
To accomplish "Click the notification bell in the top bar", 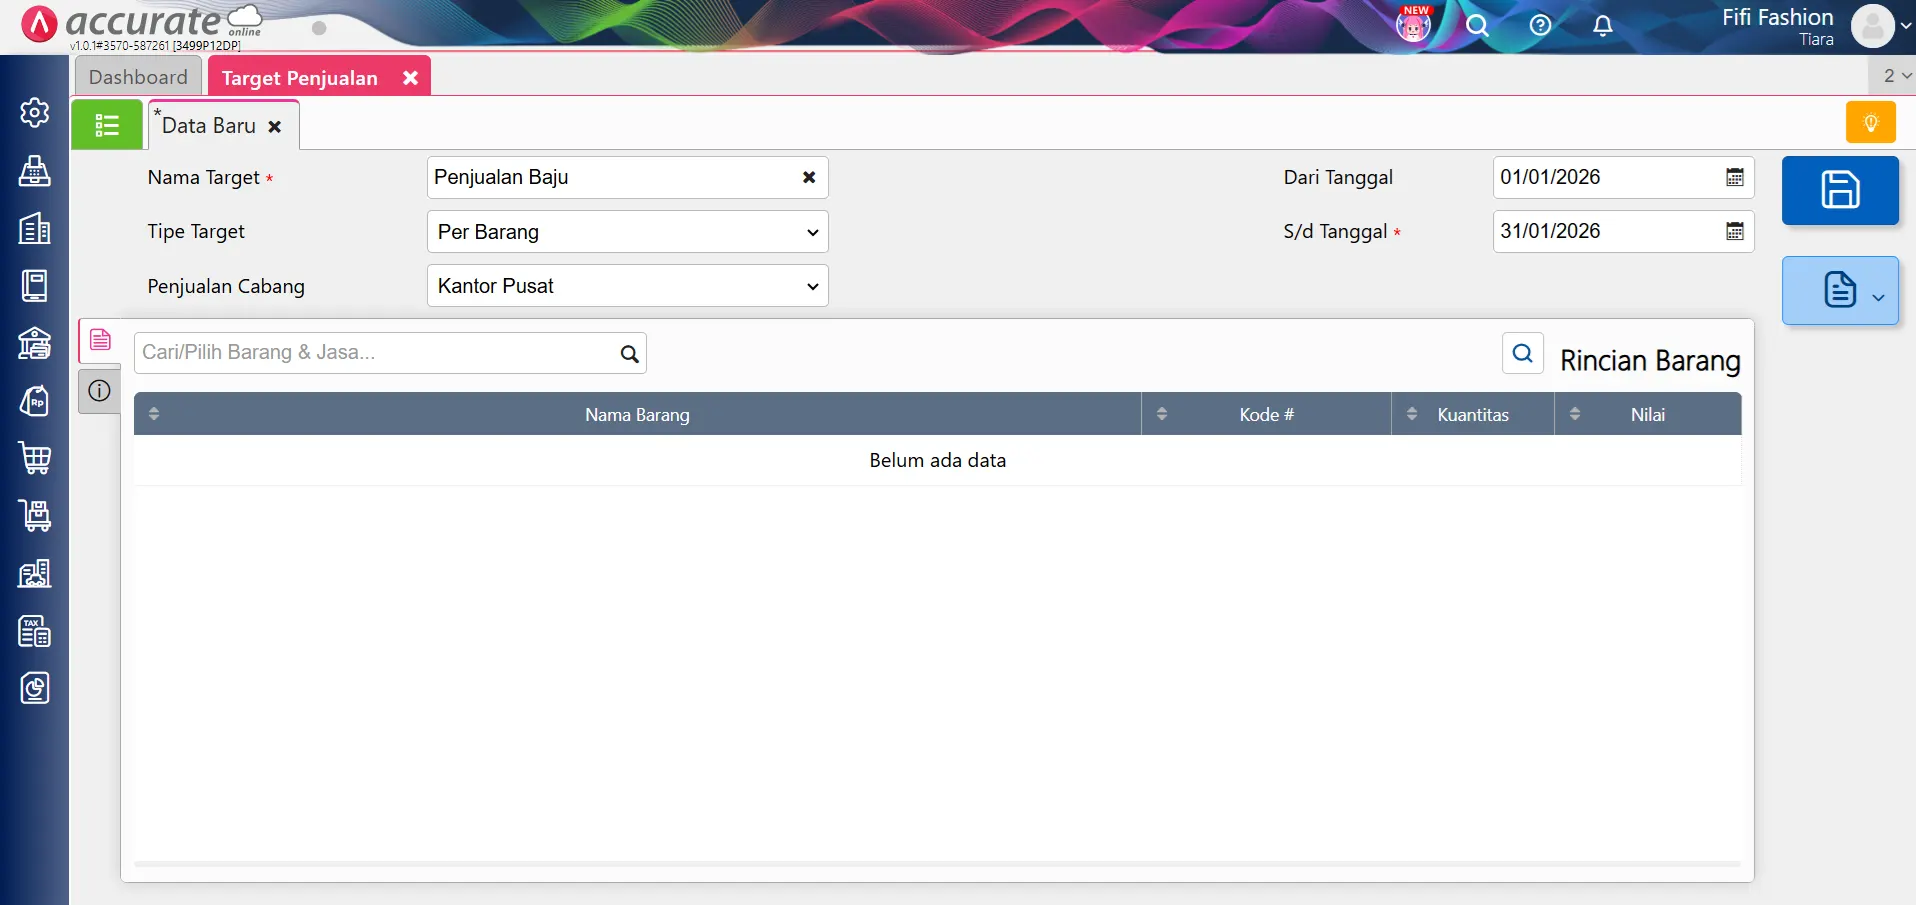I will [1602, 26].
